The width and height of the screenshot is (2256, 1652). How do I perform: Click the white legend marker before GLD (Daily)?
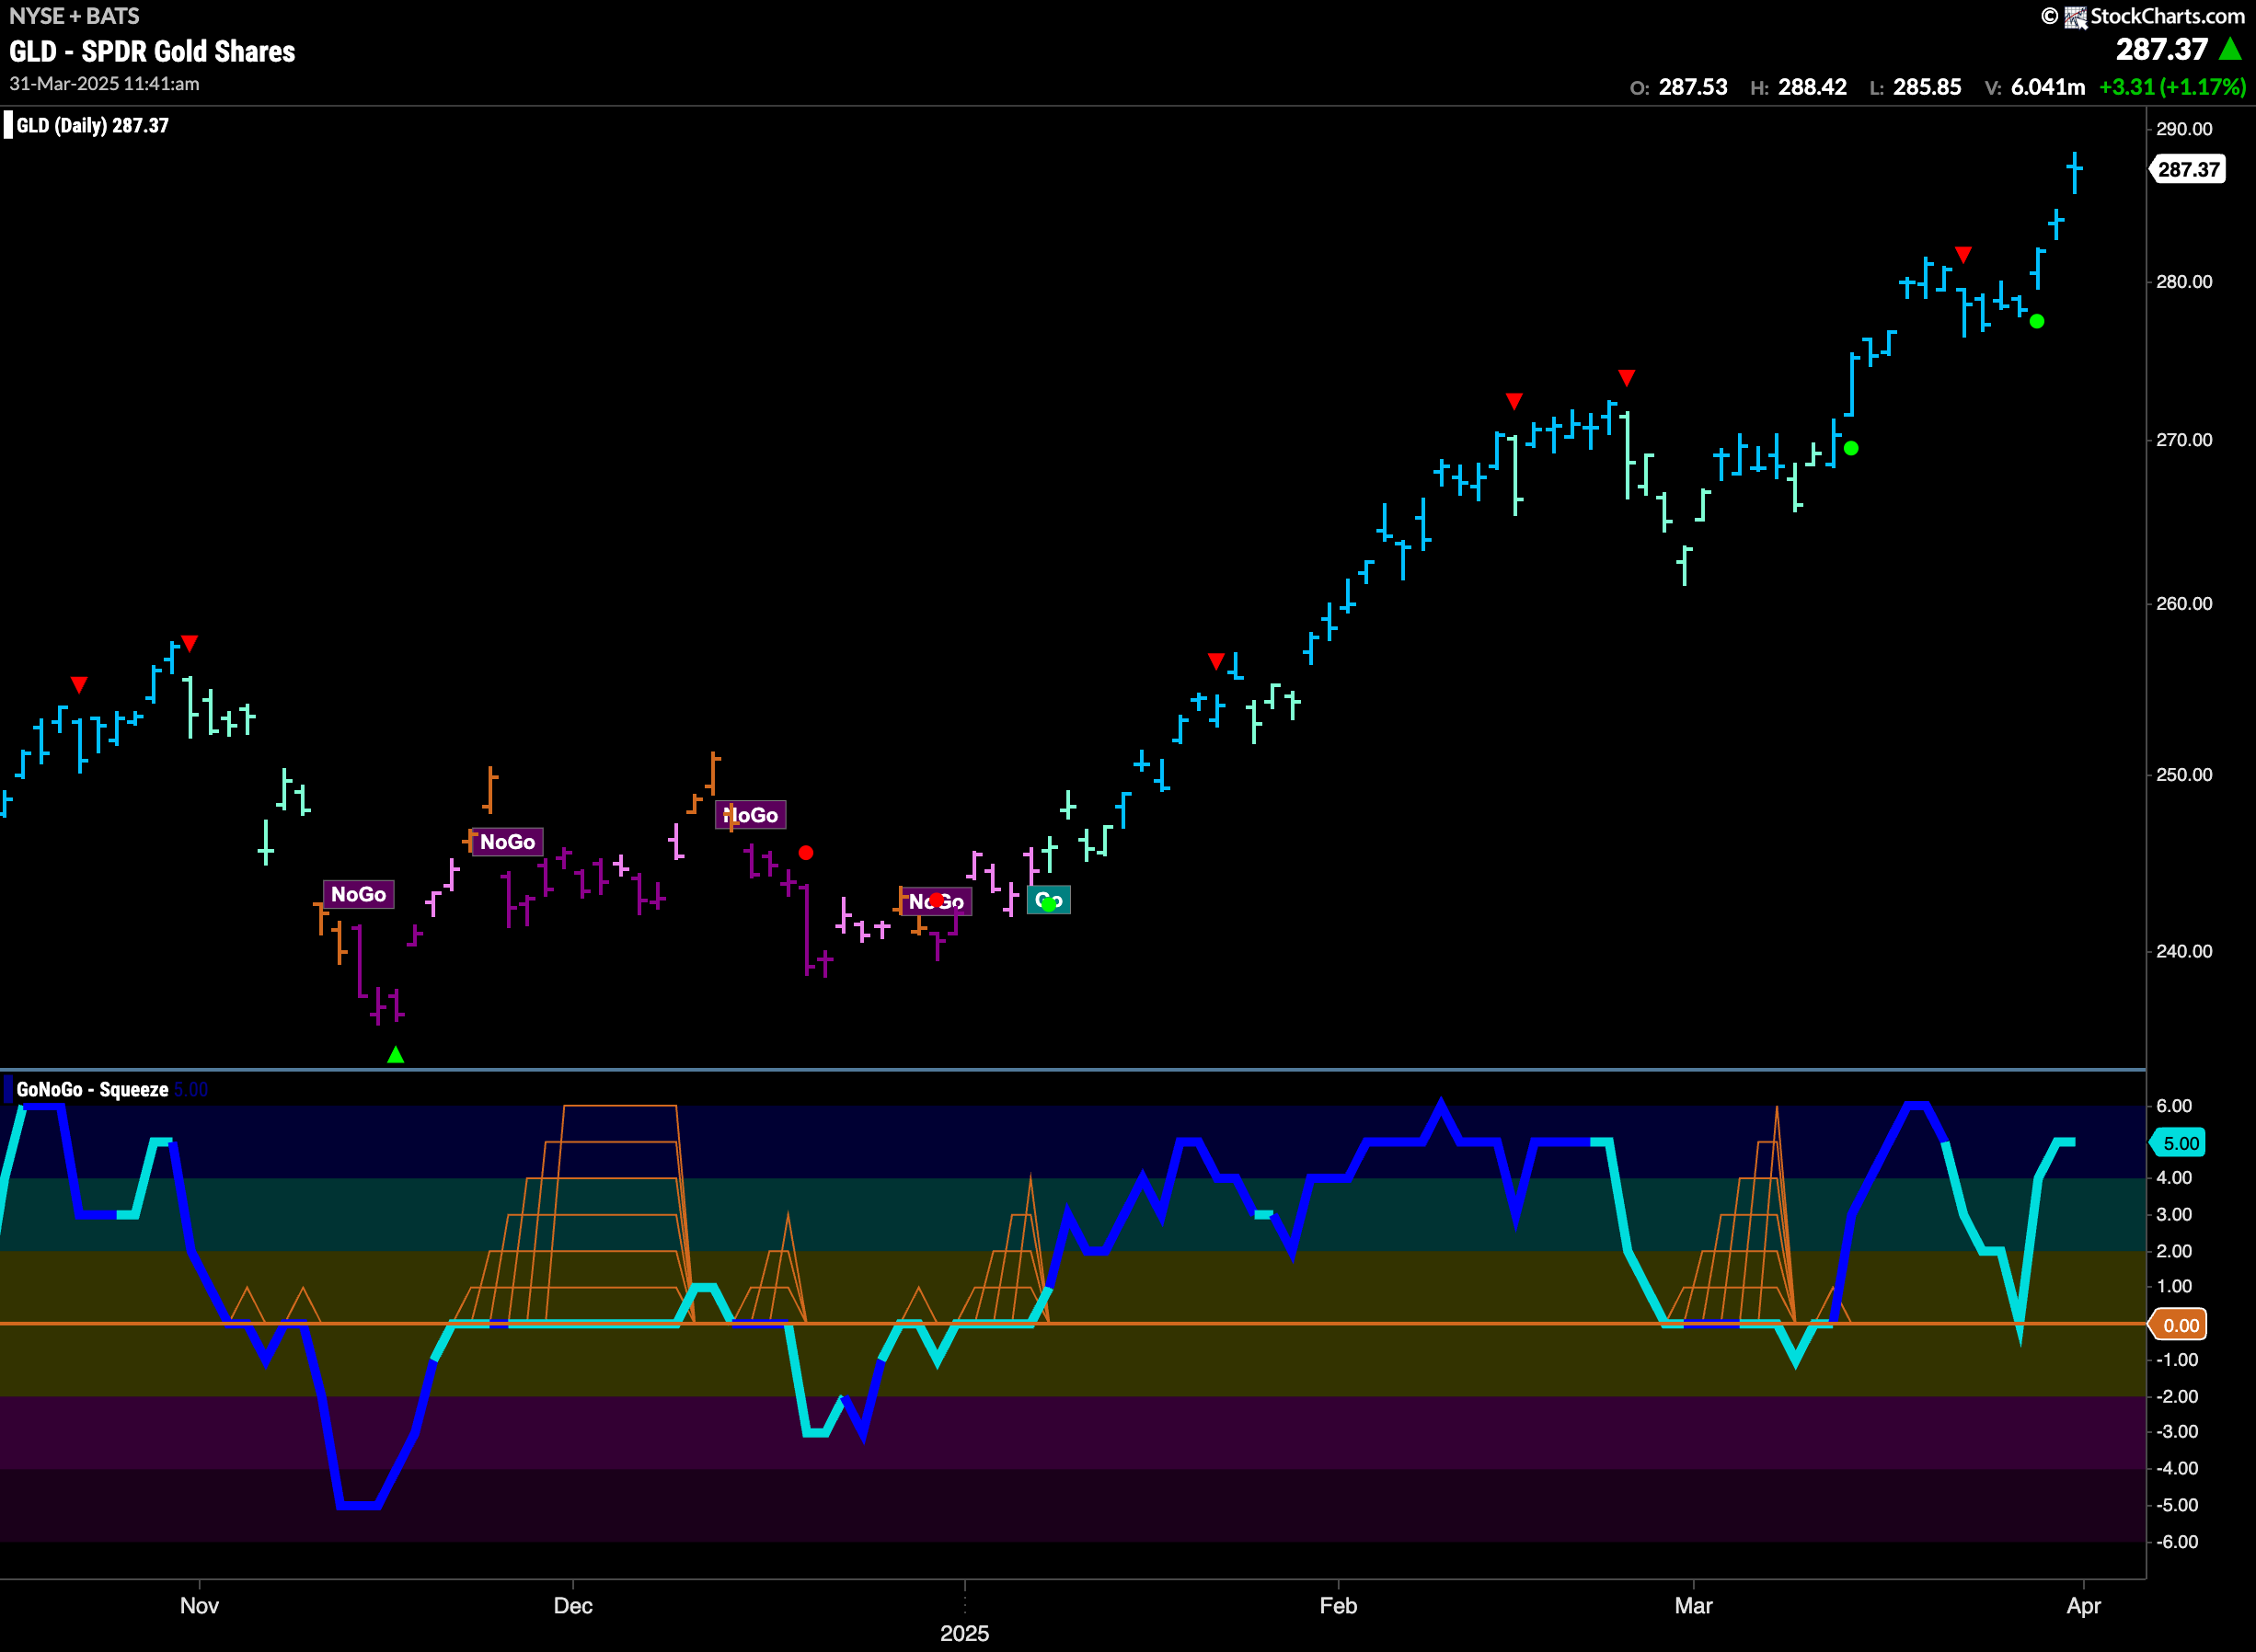point(9,125)
